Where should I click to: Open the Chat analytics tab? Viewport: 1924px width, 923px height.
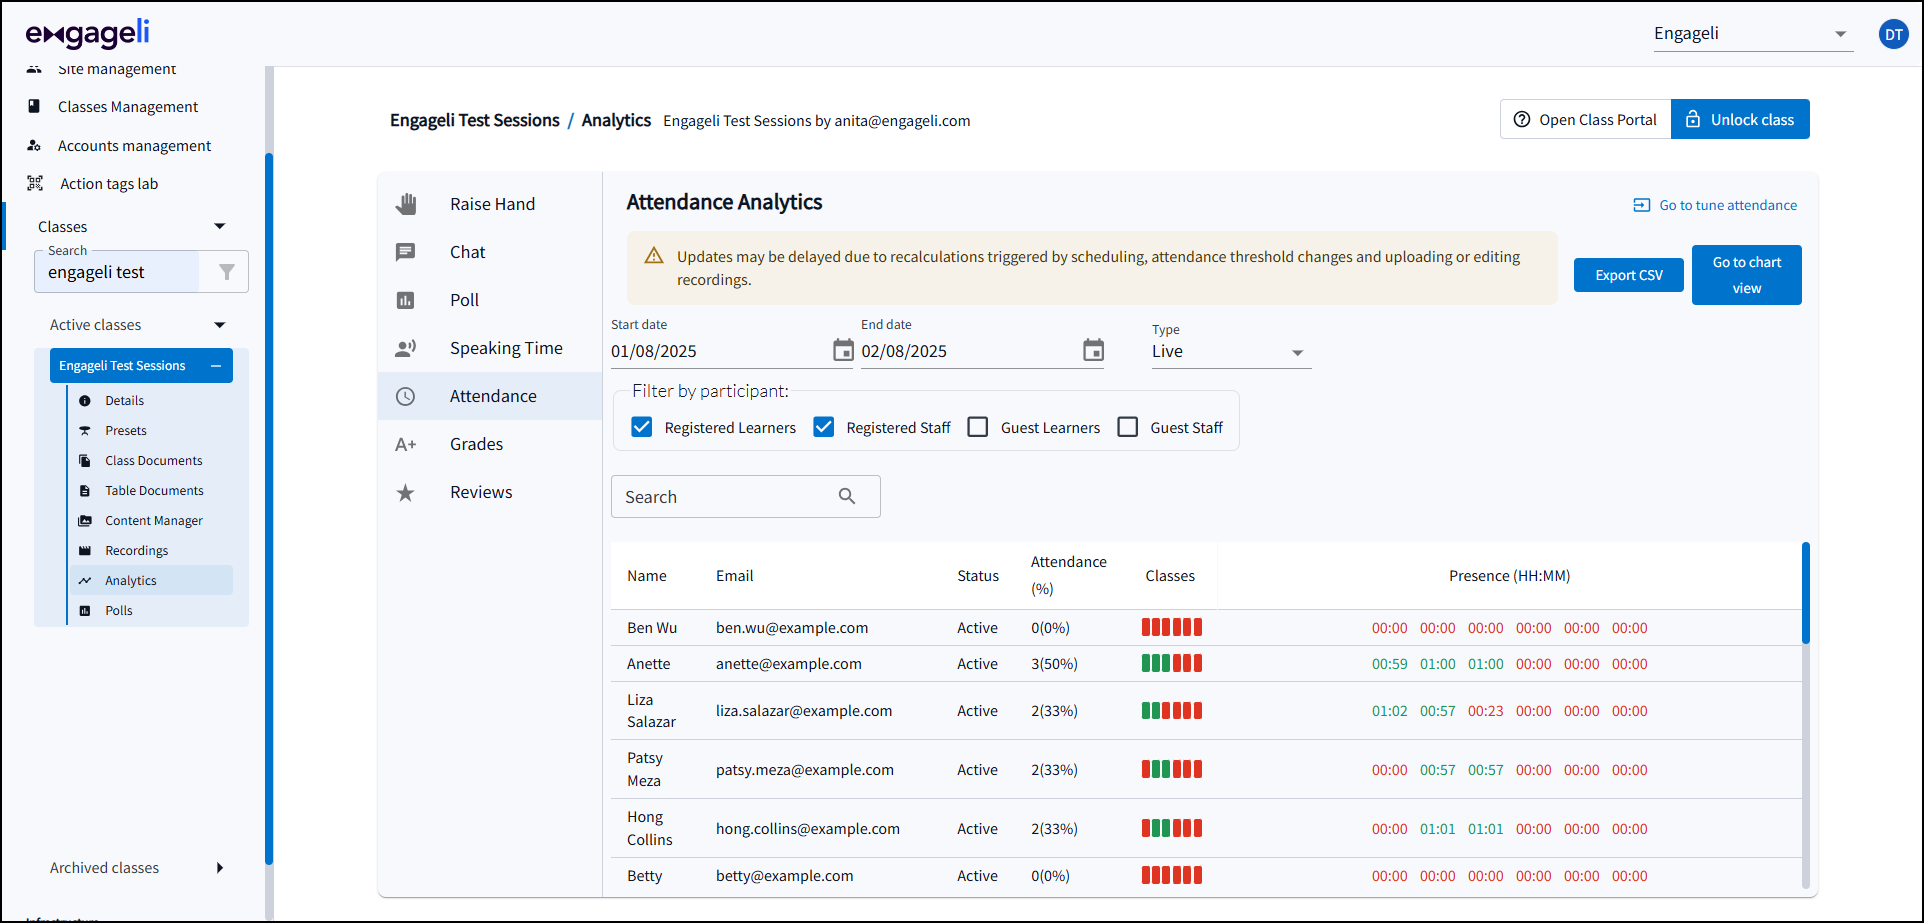490,252
